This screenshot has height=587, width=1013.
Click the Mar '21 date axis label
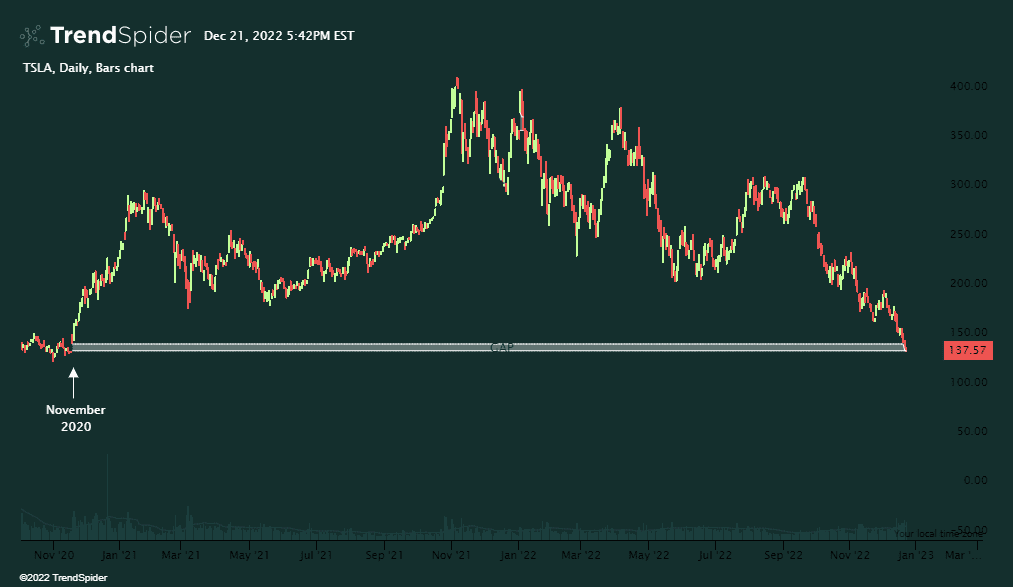181,555
